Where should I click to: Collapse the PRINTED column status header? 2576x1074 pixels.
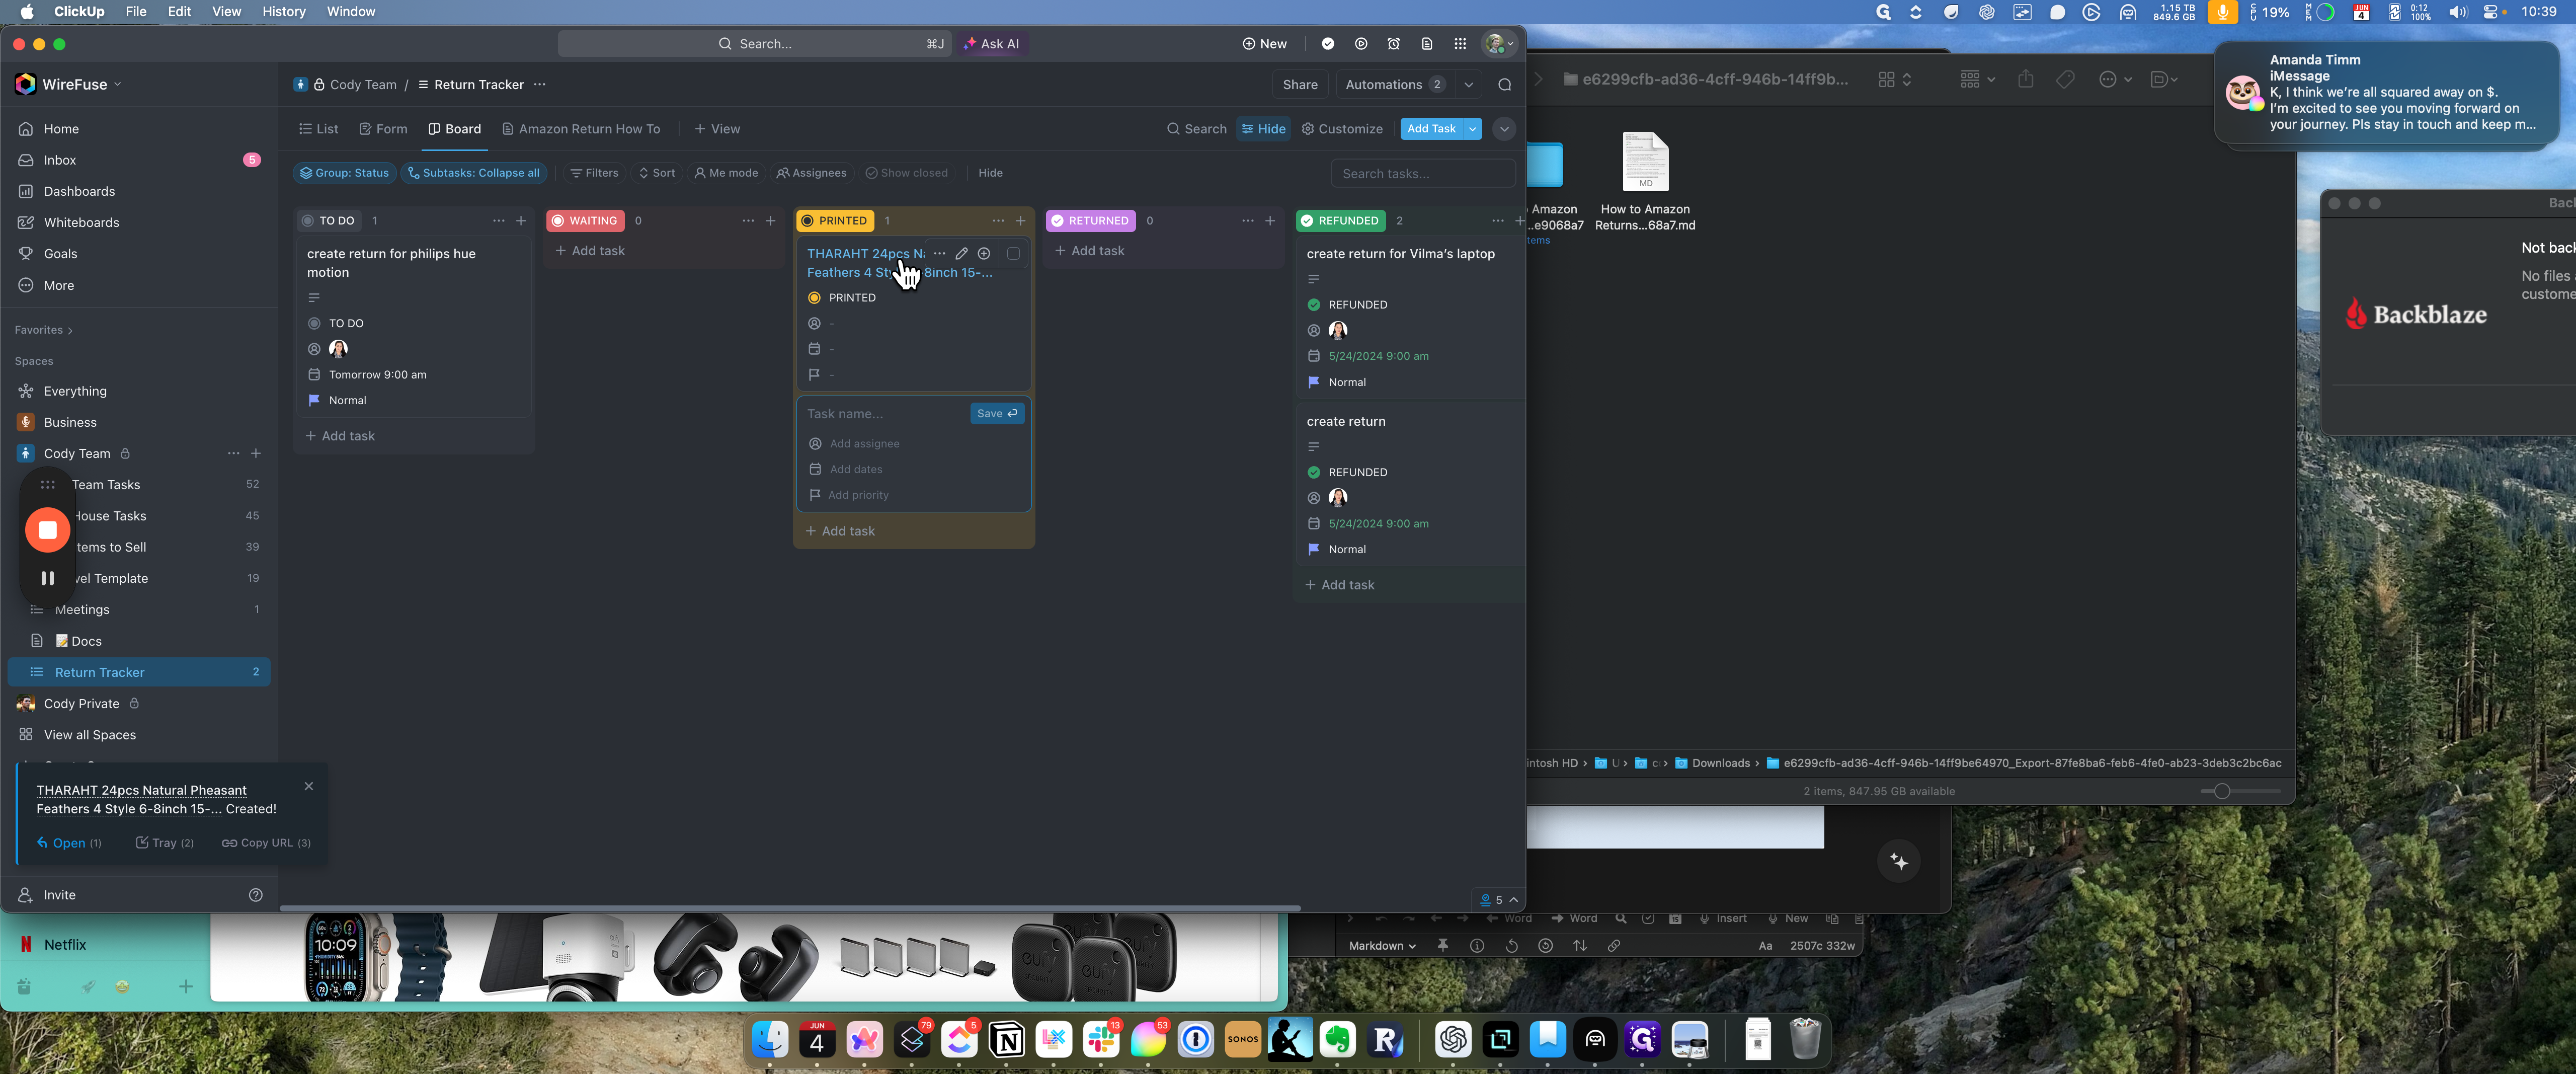point(834,221)
